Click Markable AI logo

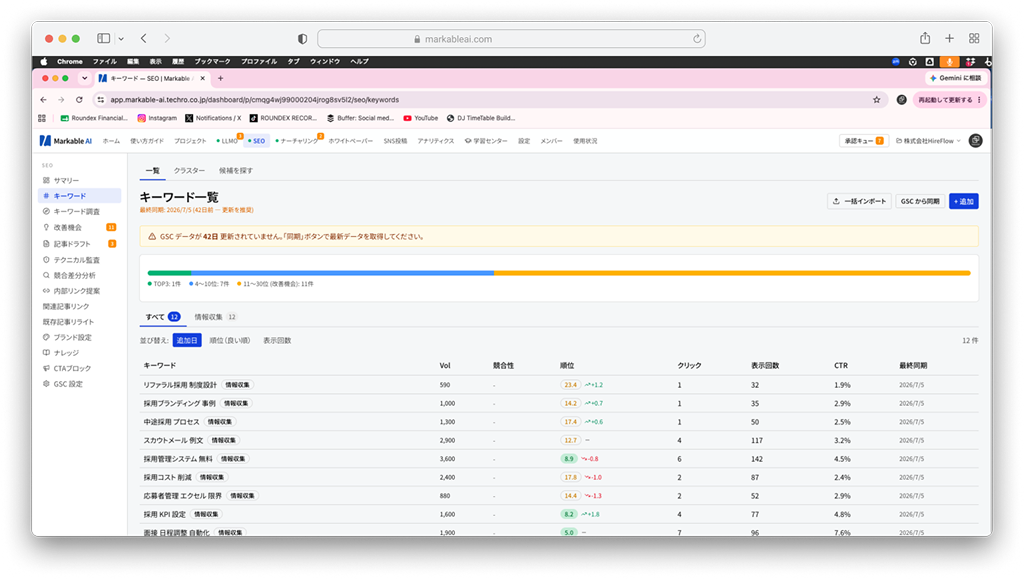pyautogui.click(x=66, y=141)
